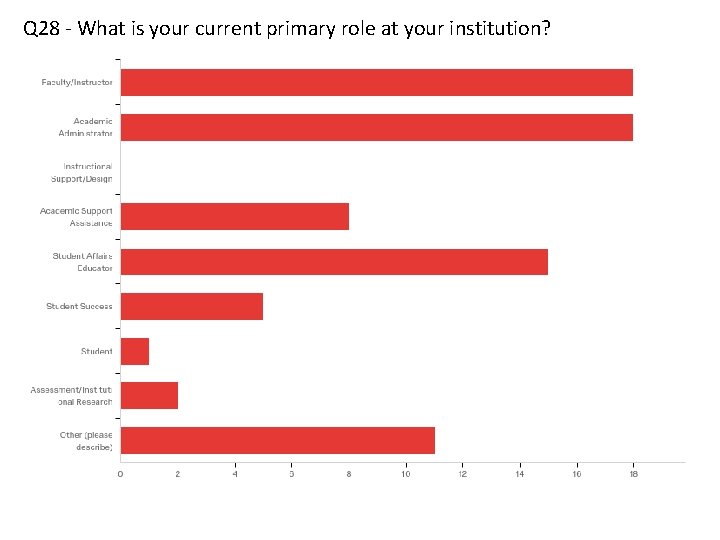Click the 14 tick label

(x=519, y=474)
